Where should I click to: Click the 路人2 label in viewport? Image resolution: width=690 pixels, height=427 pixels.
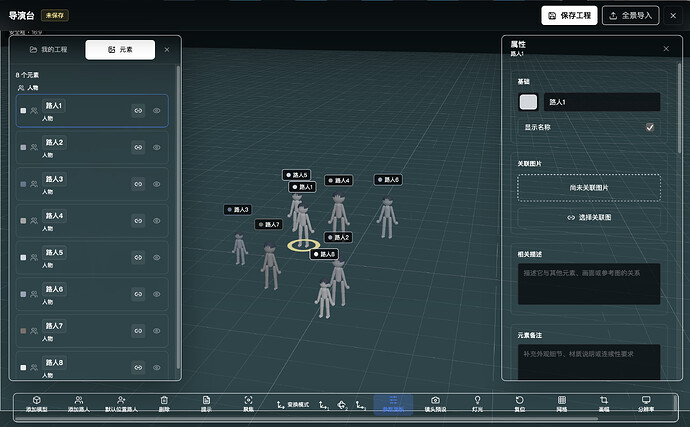point(338,237)
